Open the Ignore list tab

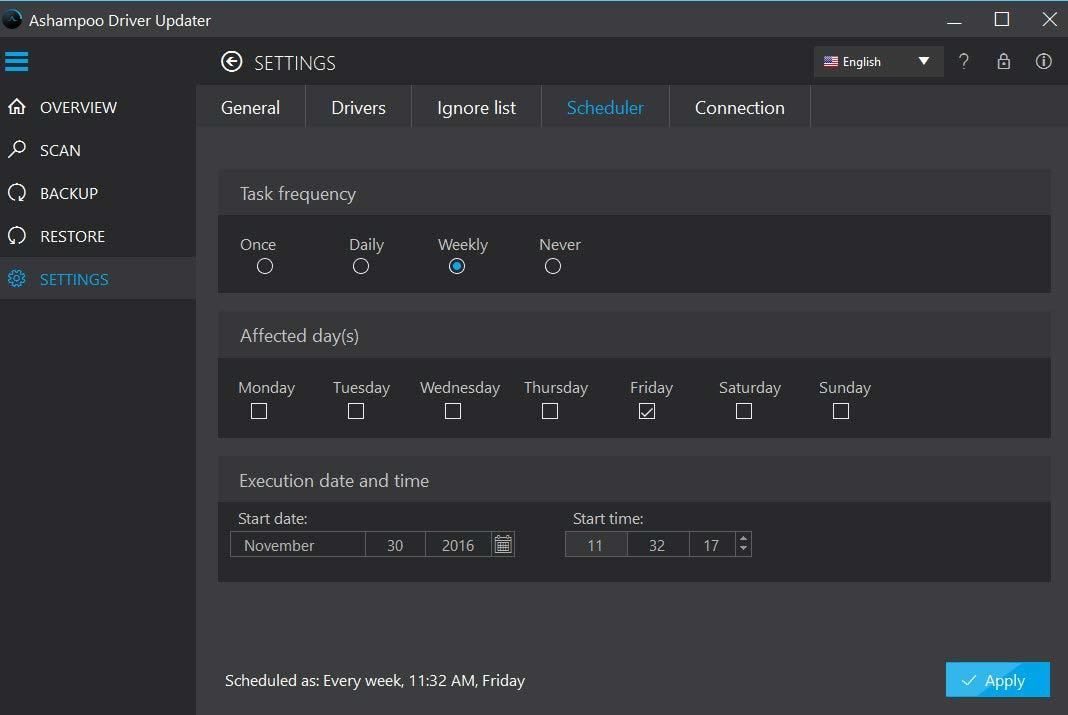pos(476,108)
